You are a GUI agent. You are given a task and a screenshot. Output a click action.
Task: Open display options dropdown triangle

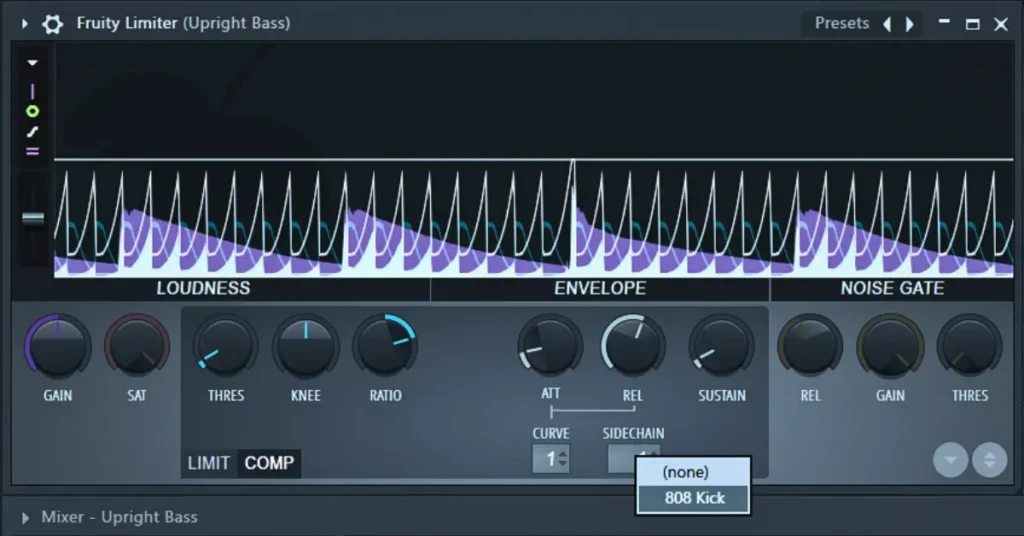(32, 63)
